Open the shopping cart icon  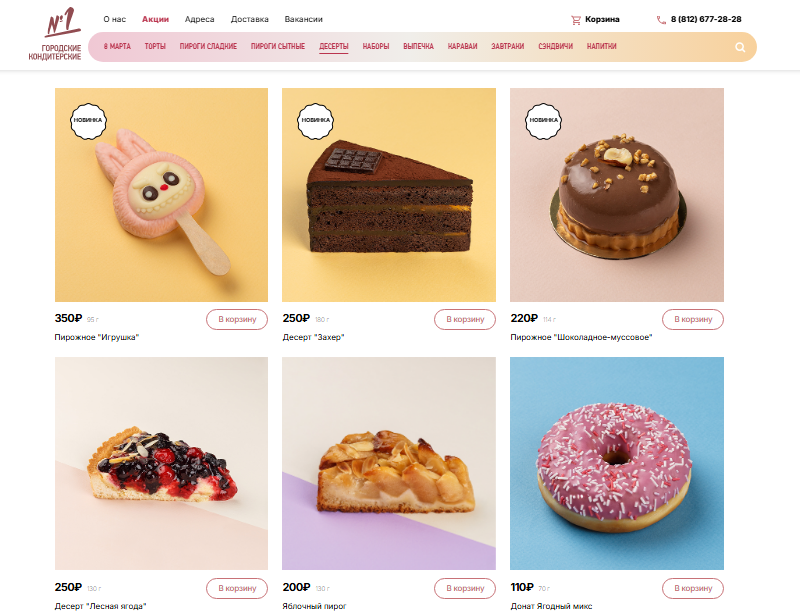pos(576,20)
